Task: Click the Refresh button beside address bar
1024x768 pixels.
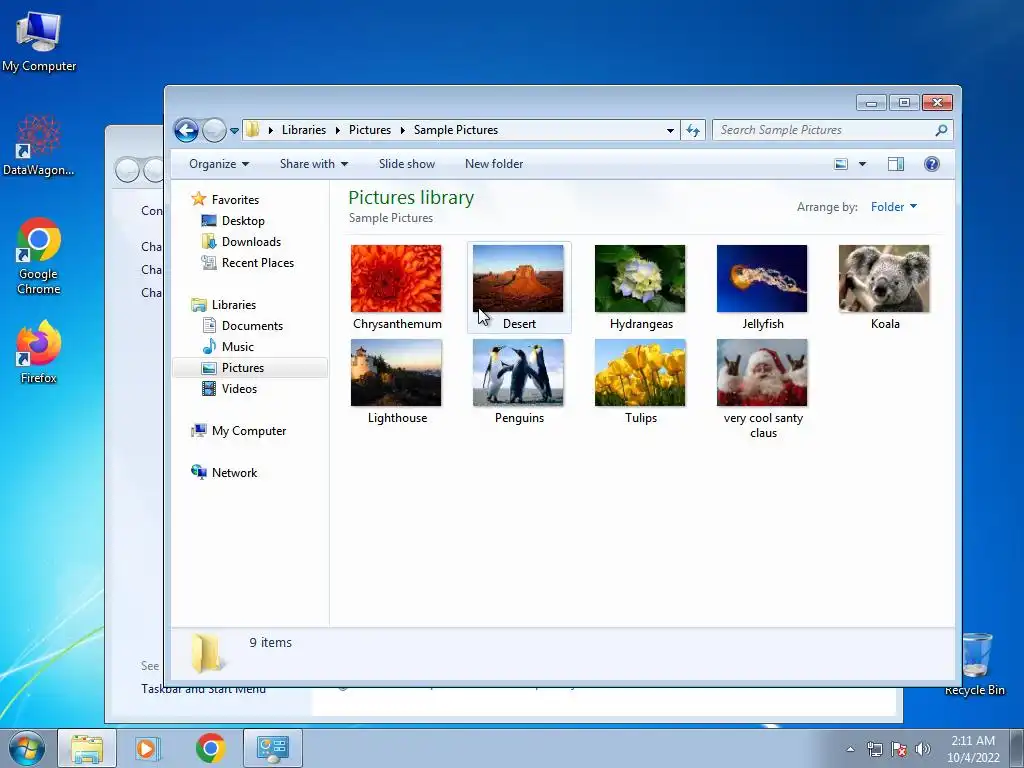Action: pyautogui.click(x=693, y=131)
